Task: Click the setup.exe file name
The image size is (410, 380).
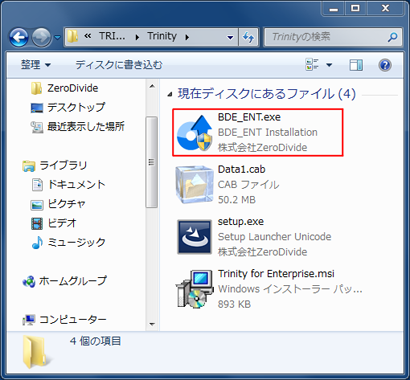Action: pos(240,222)
